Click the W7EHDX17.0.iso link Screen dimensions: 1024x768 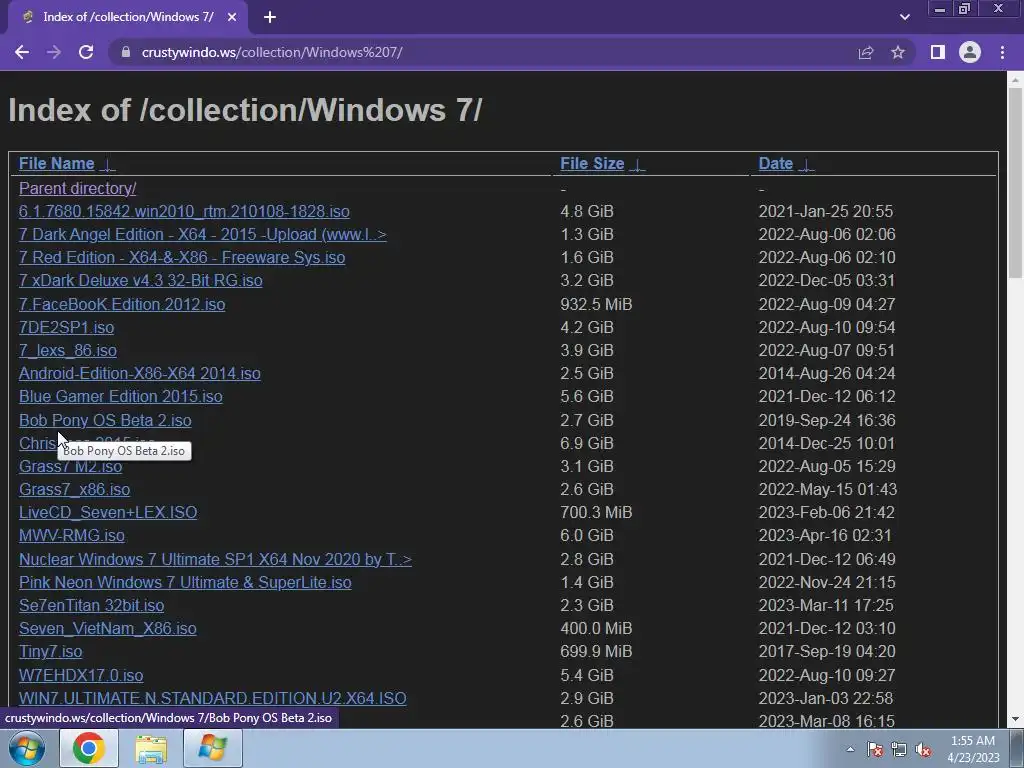(81, 675)
